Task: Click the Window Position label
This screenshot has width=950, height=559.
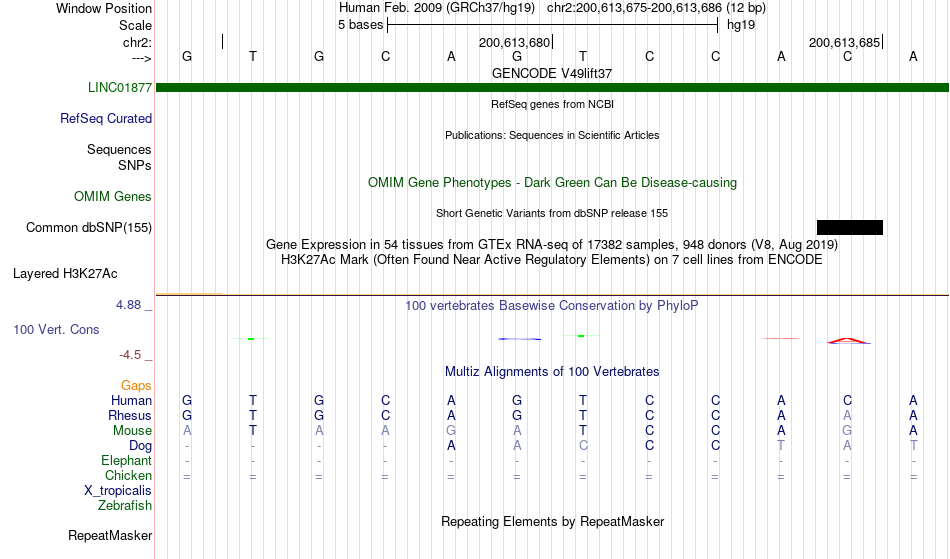Action: [104, 8]
